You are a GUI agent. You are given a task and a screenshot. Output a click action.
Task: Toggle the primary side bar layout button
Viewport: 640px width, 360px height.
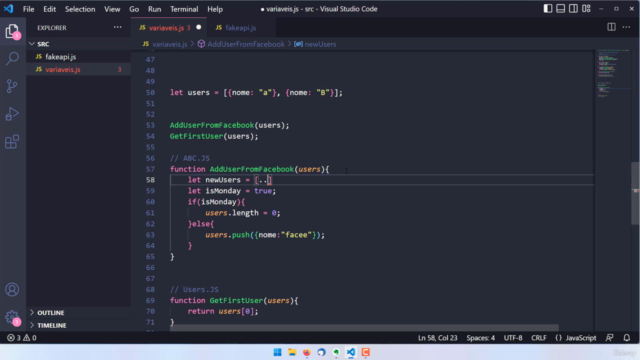pyautogui.click(x=548, y=9)
